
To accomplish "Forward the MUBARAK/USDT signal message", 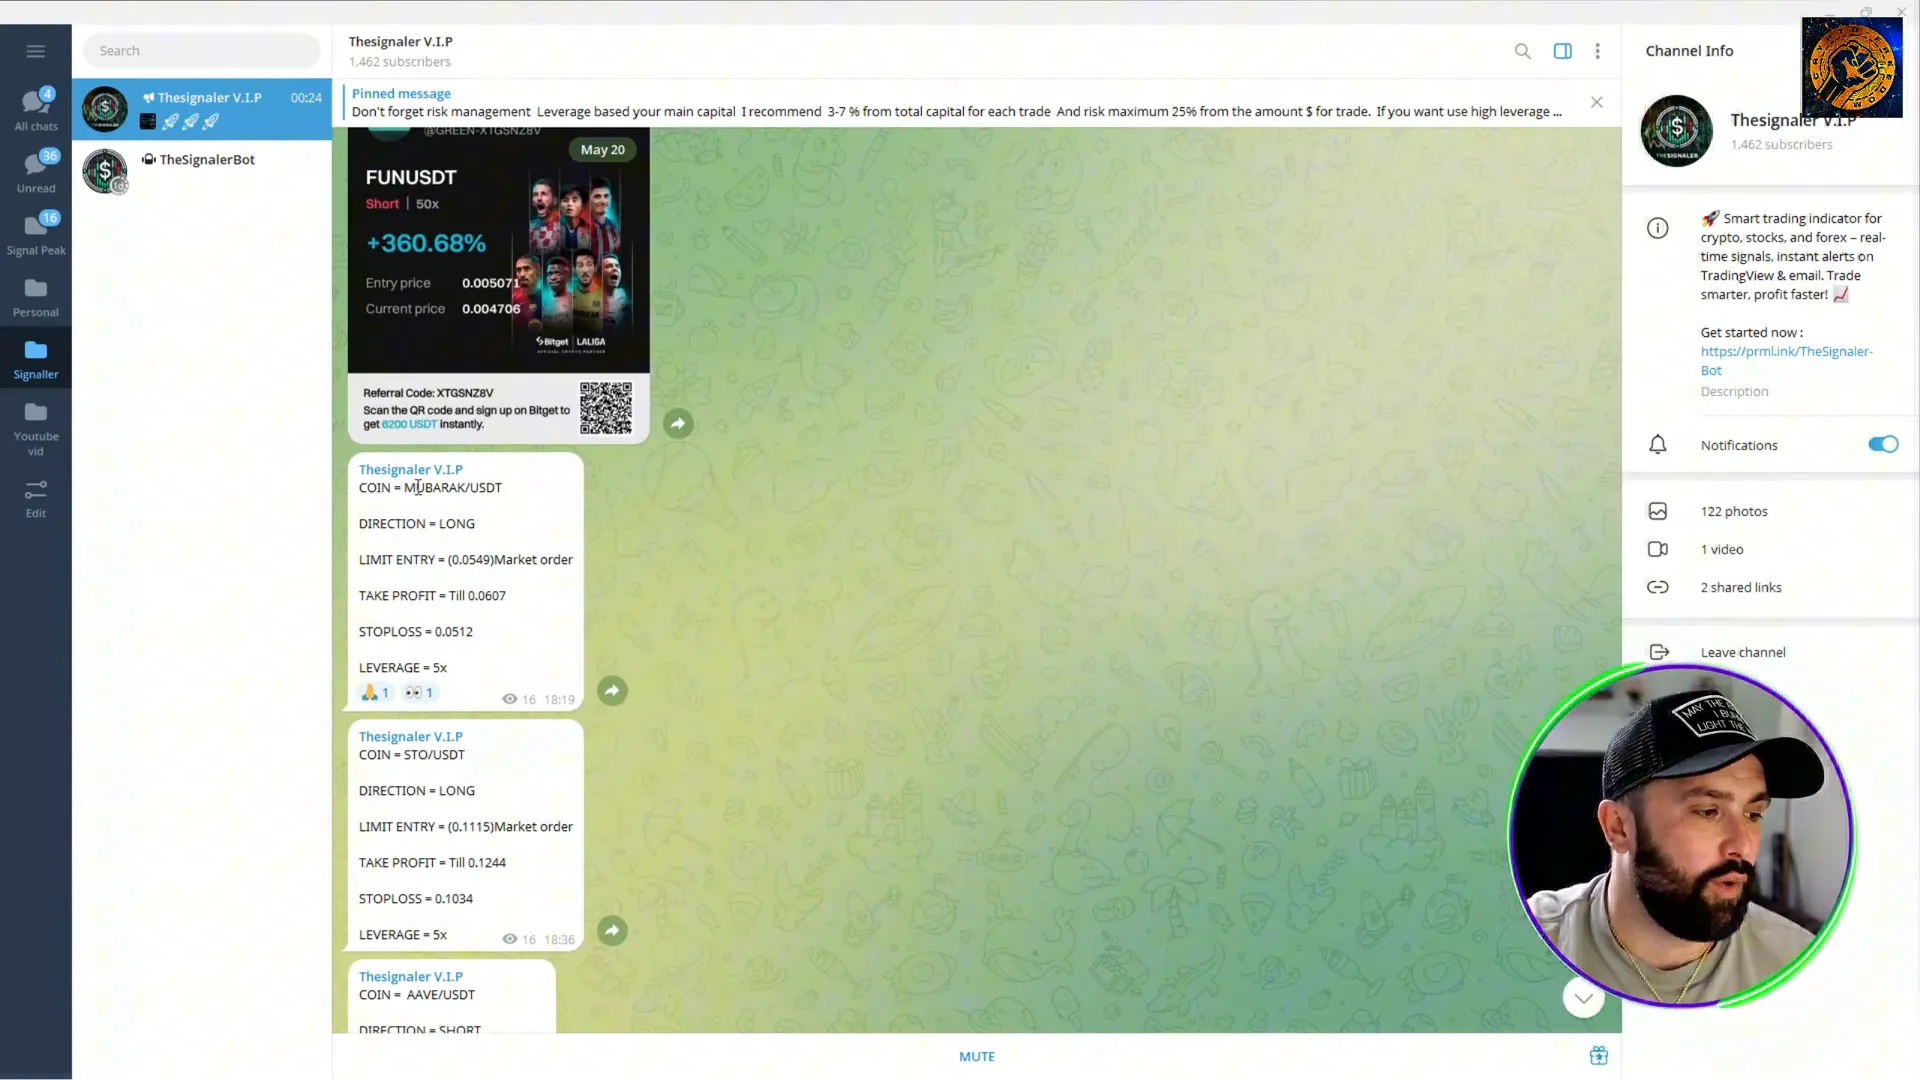I will pos(612,691).
